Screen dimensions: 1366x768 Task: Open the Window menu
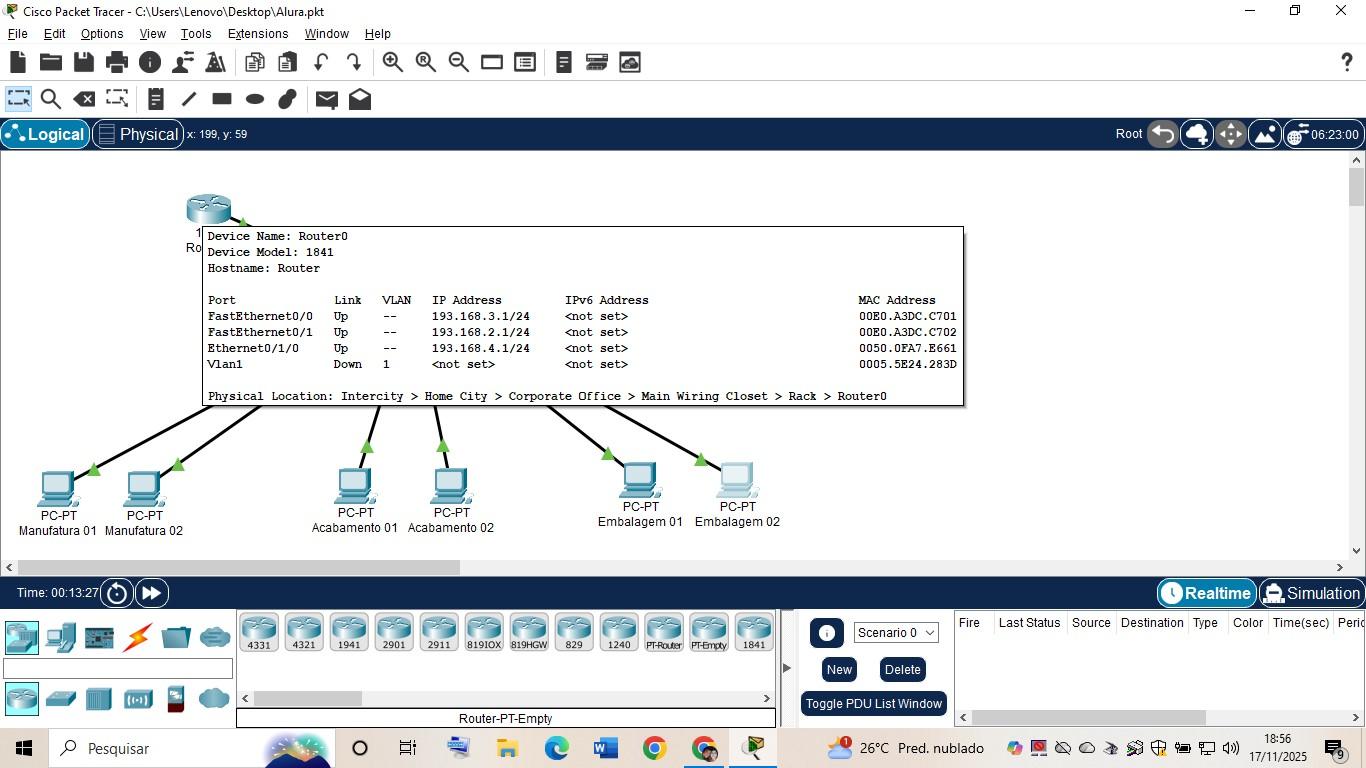327,33
